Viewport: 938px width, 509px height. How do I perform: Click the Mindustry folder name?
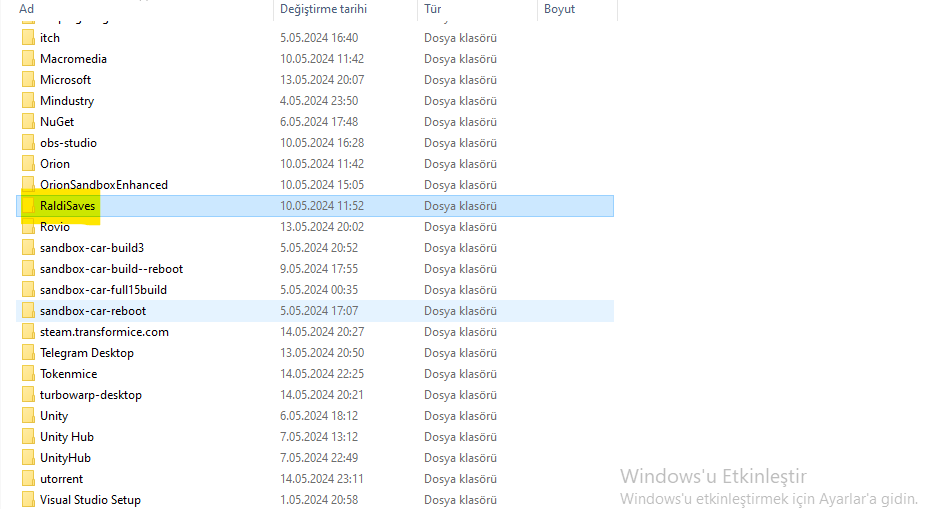tap(67, 100)
